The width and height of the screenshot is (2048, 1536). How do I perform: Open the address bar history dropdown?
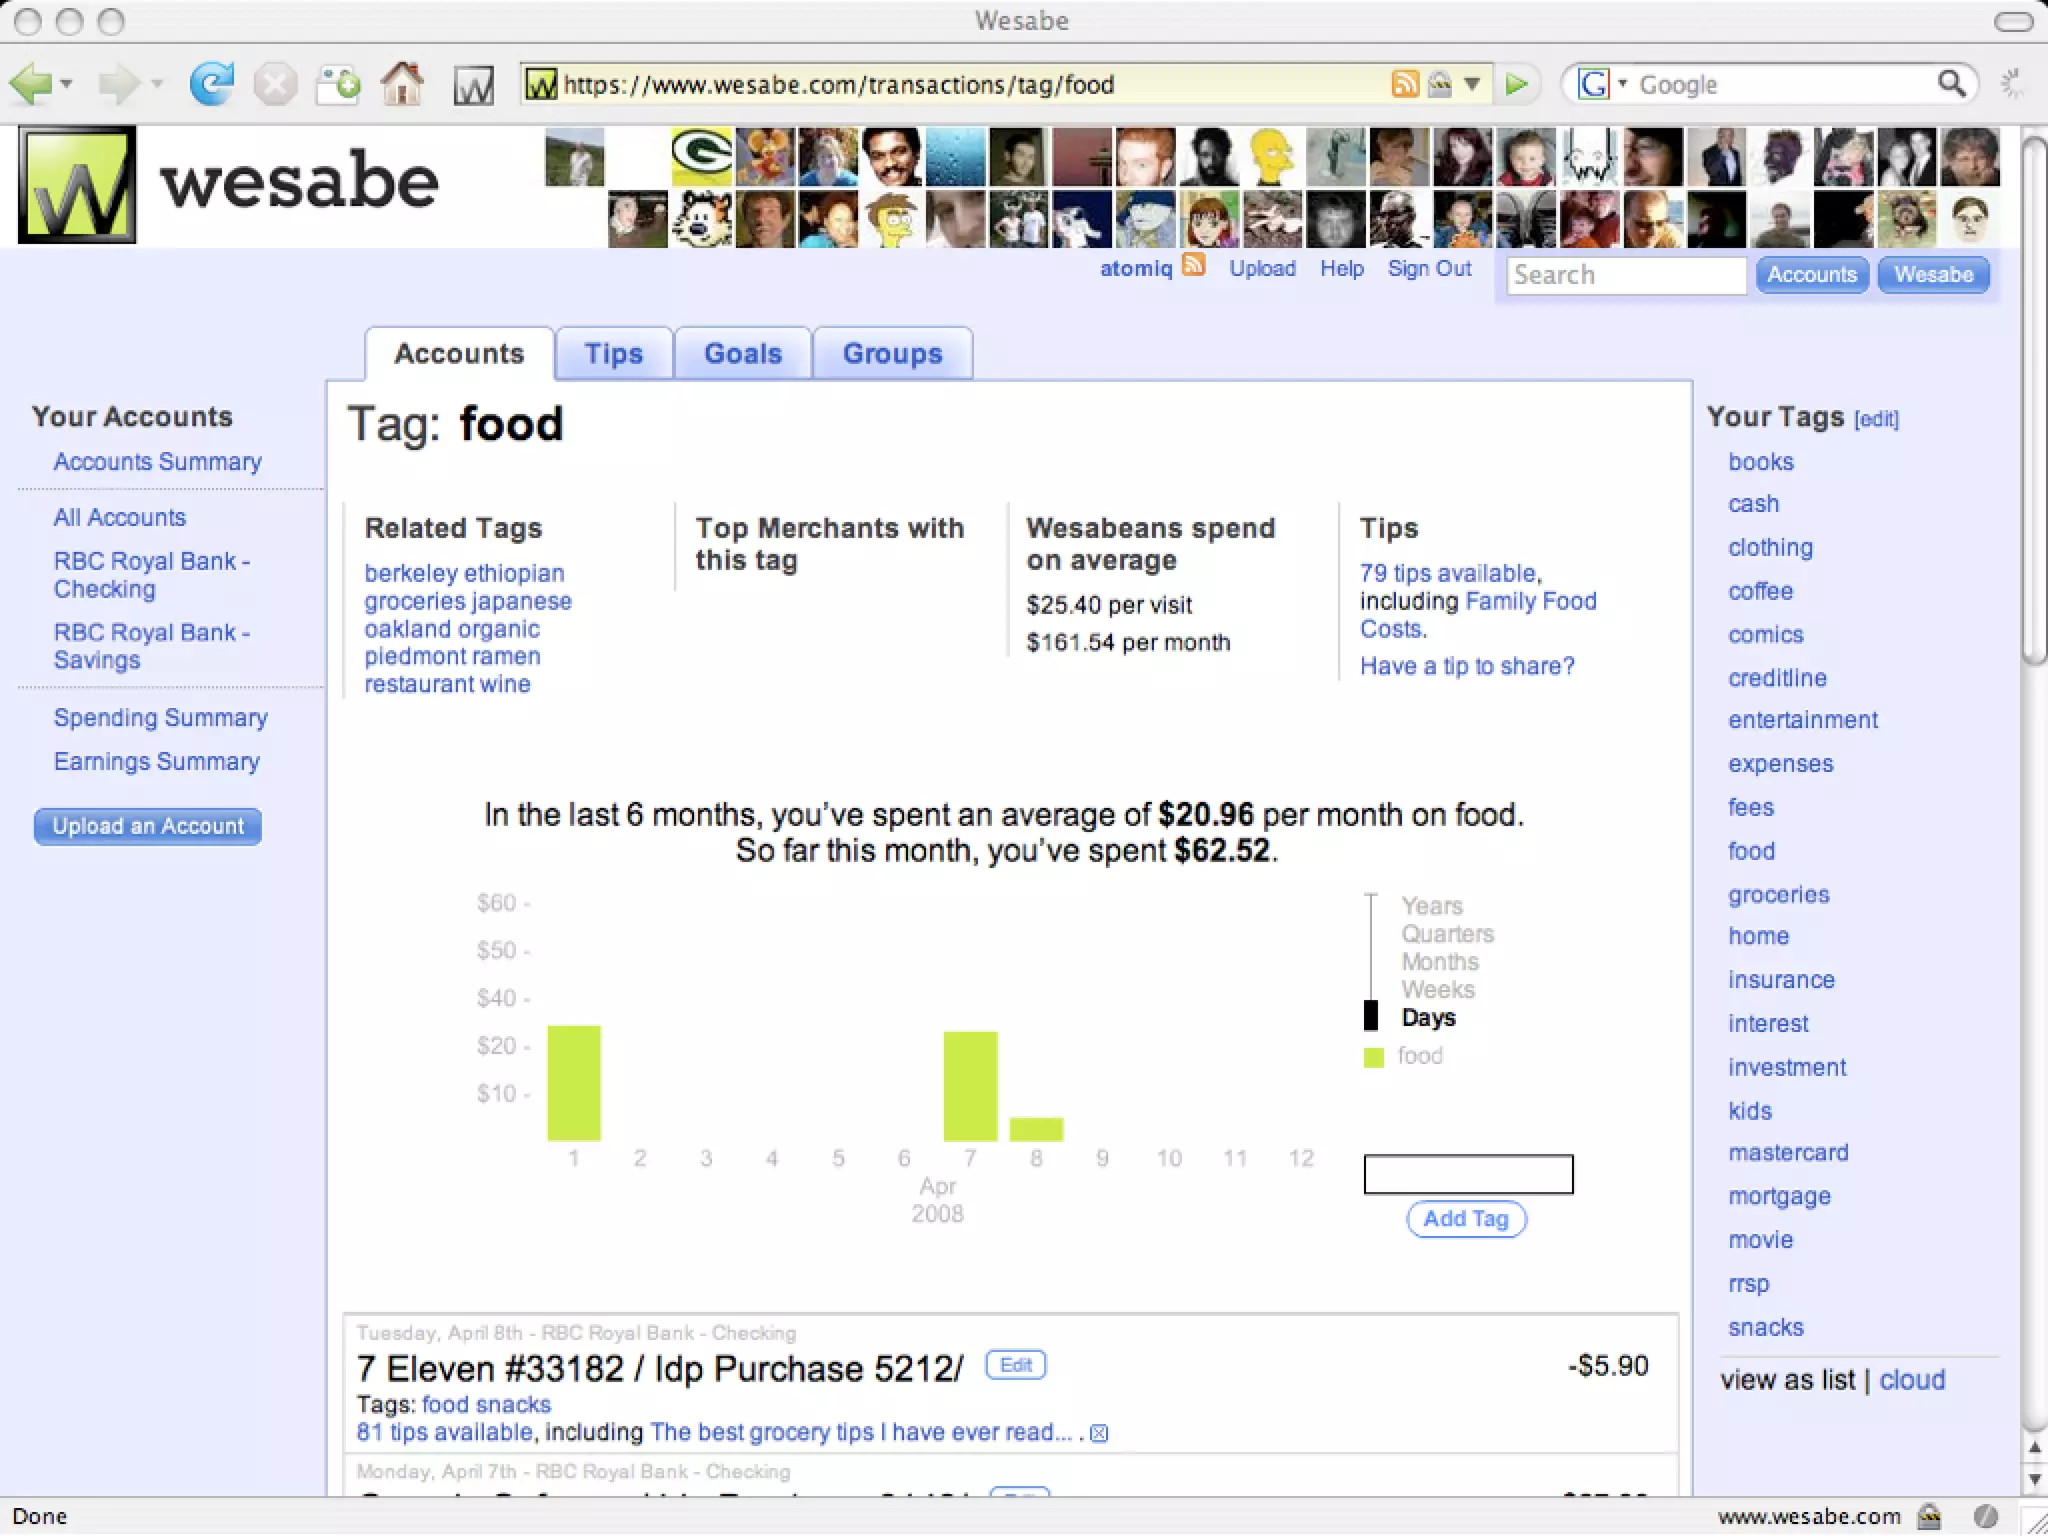1472,84
